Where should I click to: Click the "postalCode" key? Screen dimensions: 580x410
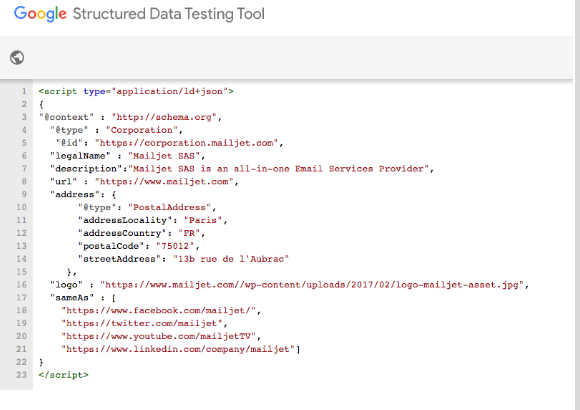pos(111,246)
